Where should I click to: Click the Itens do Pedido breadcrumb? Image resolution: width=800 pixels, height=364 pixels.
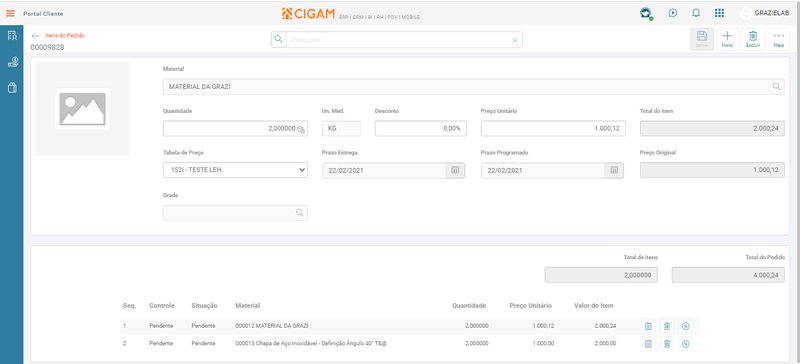pos(65,36)
